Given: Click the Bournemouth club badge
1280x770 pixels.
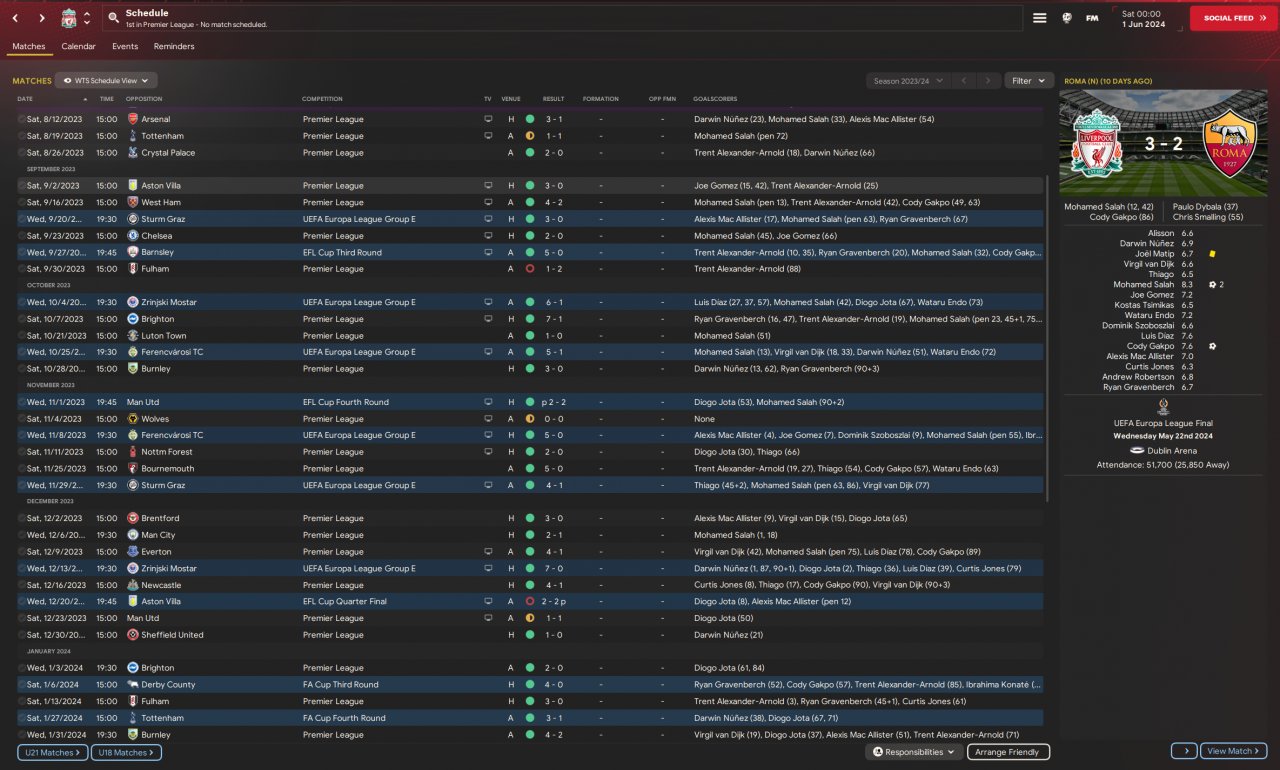Looking at the screenshot, I should (x=133, y=468).
